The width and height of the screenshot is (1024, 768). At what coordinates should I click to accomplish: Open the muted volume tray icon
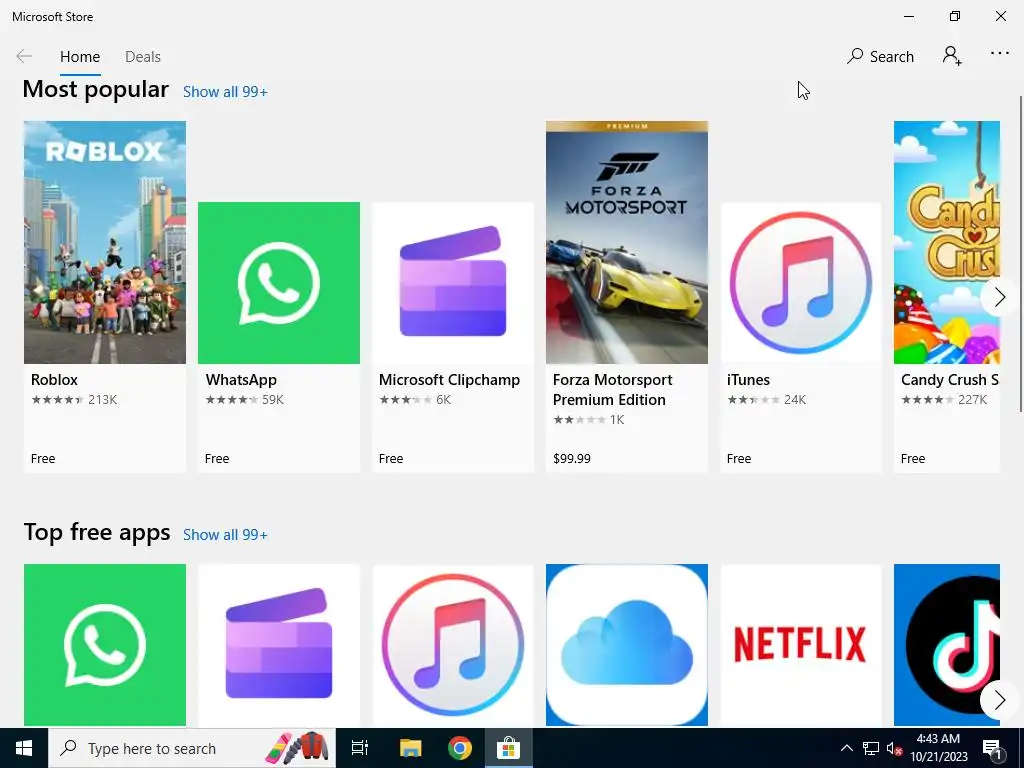coord(894,748)
